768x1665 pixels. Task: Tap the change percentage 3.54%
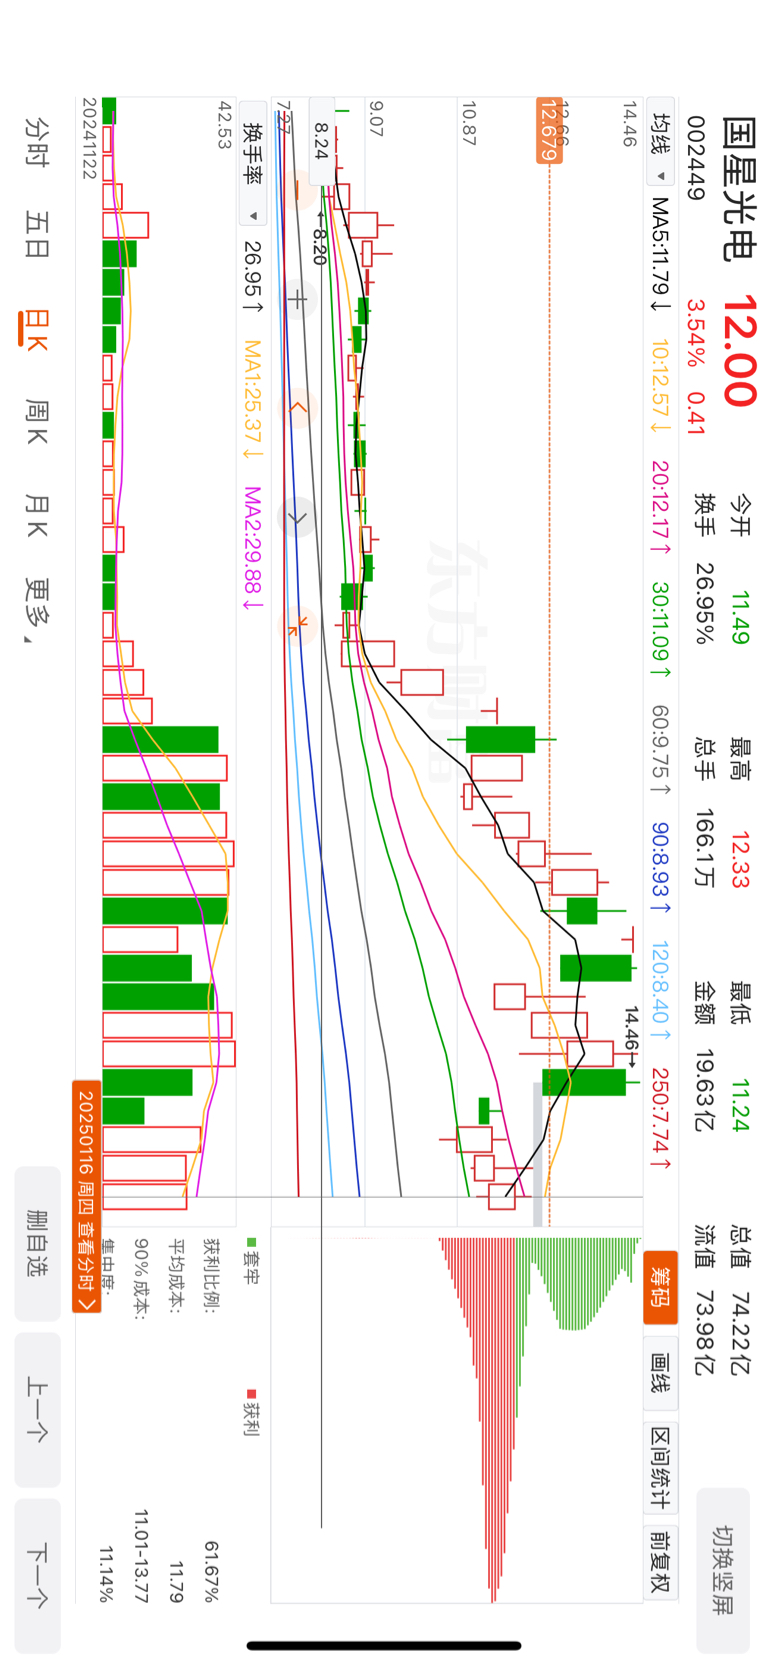(x=696, y=335)
